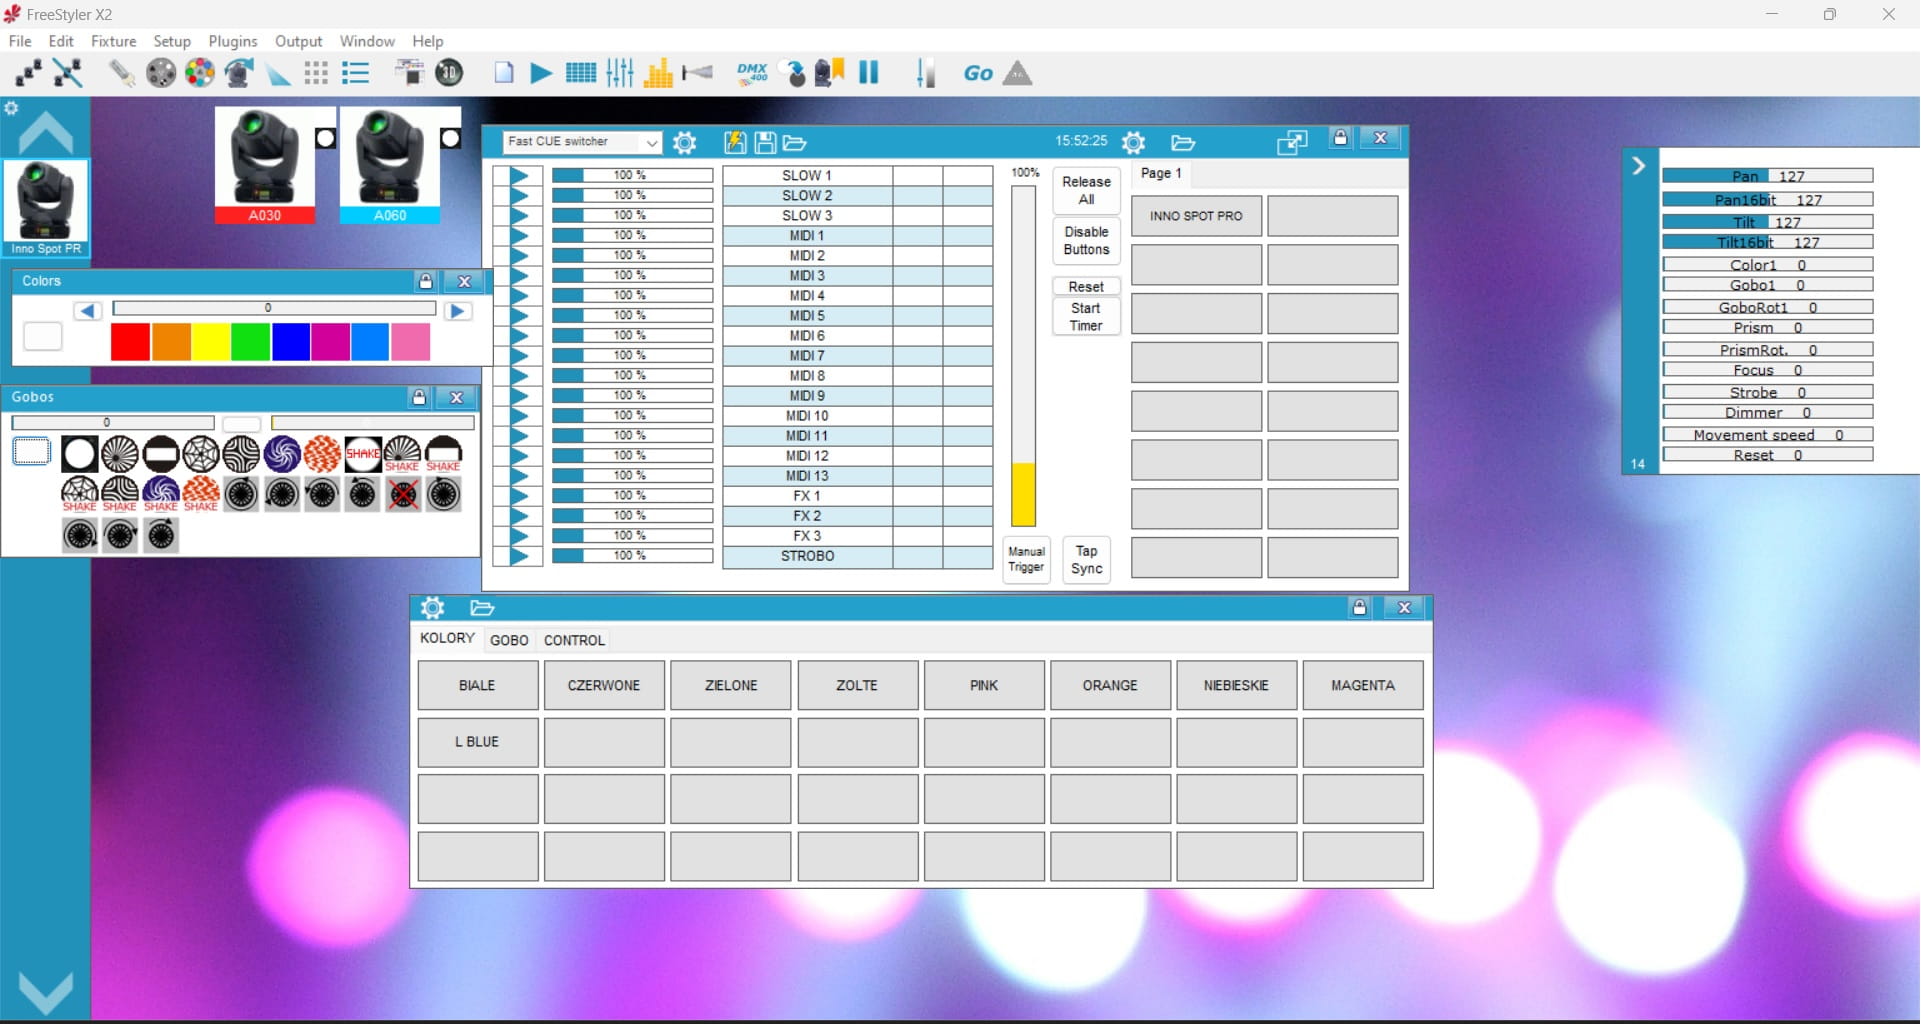Click the Release All button
Image resolution: width=1921 pixels, height=1024 pixels.
1086,190
